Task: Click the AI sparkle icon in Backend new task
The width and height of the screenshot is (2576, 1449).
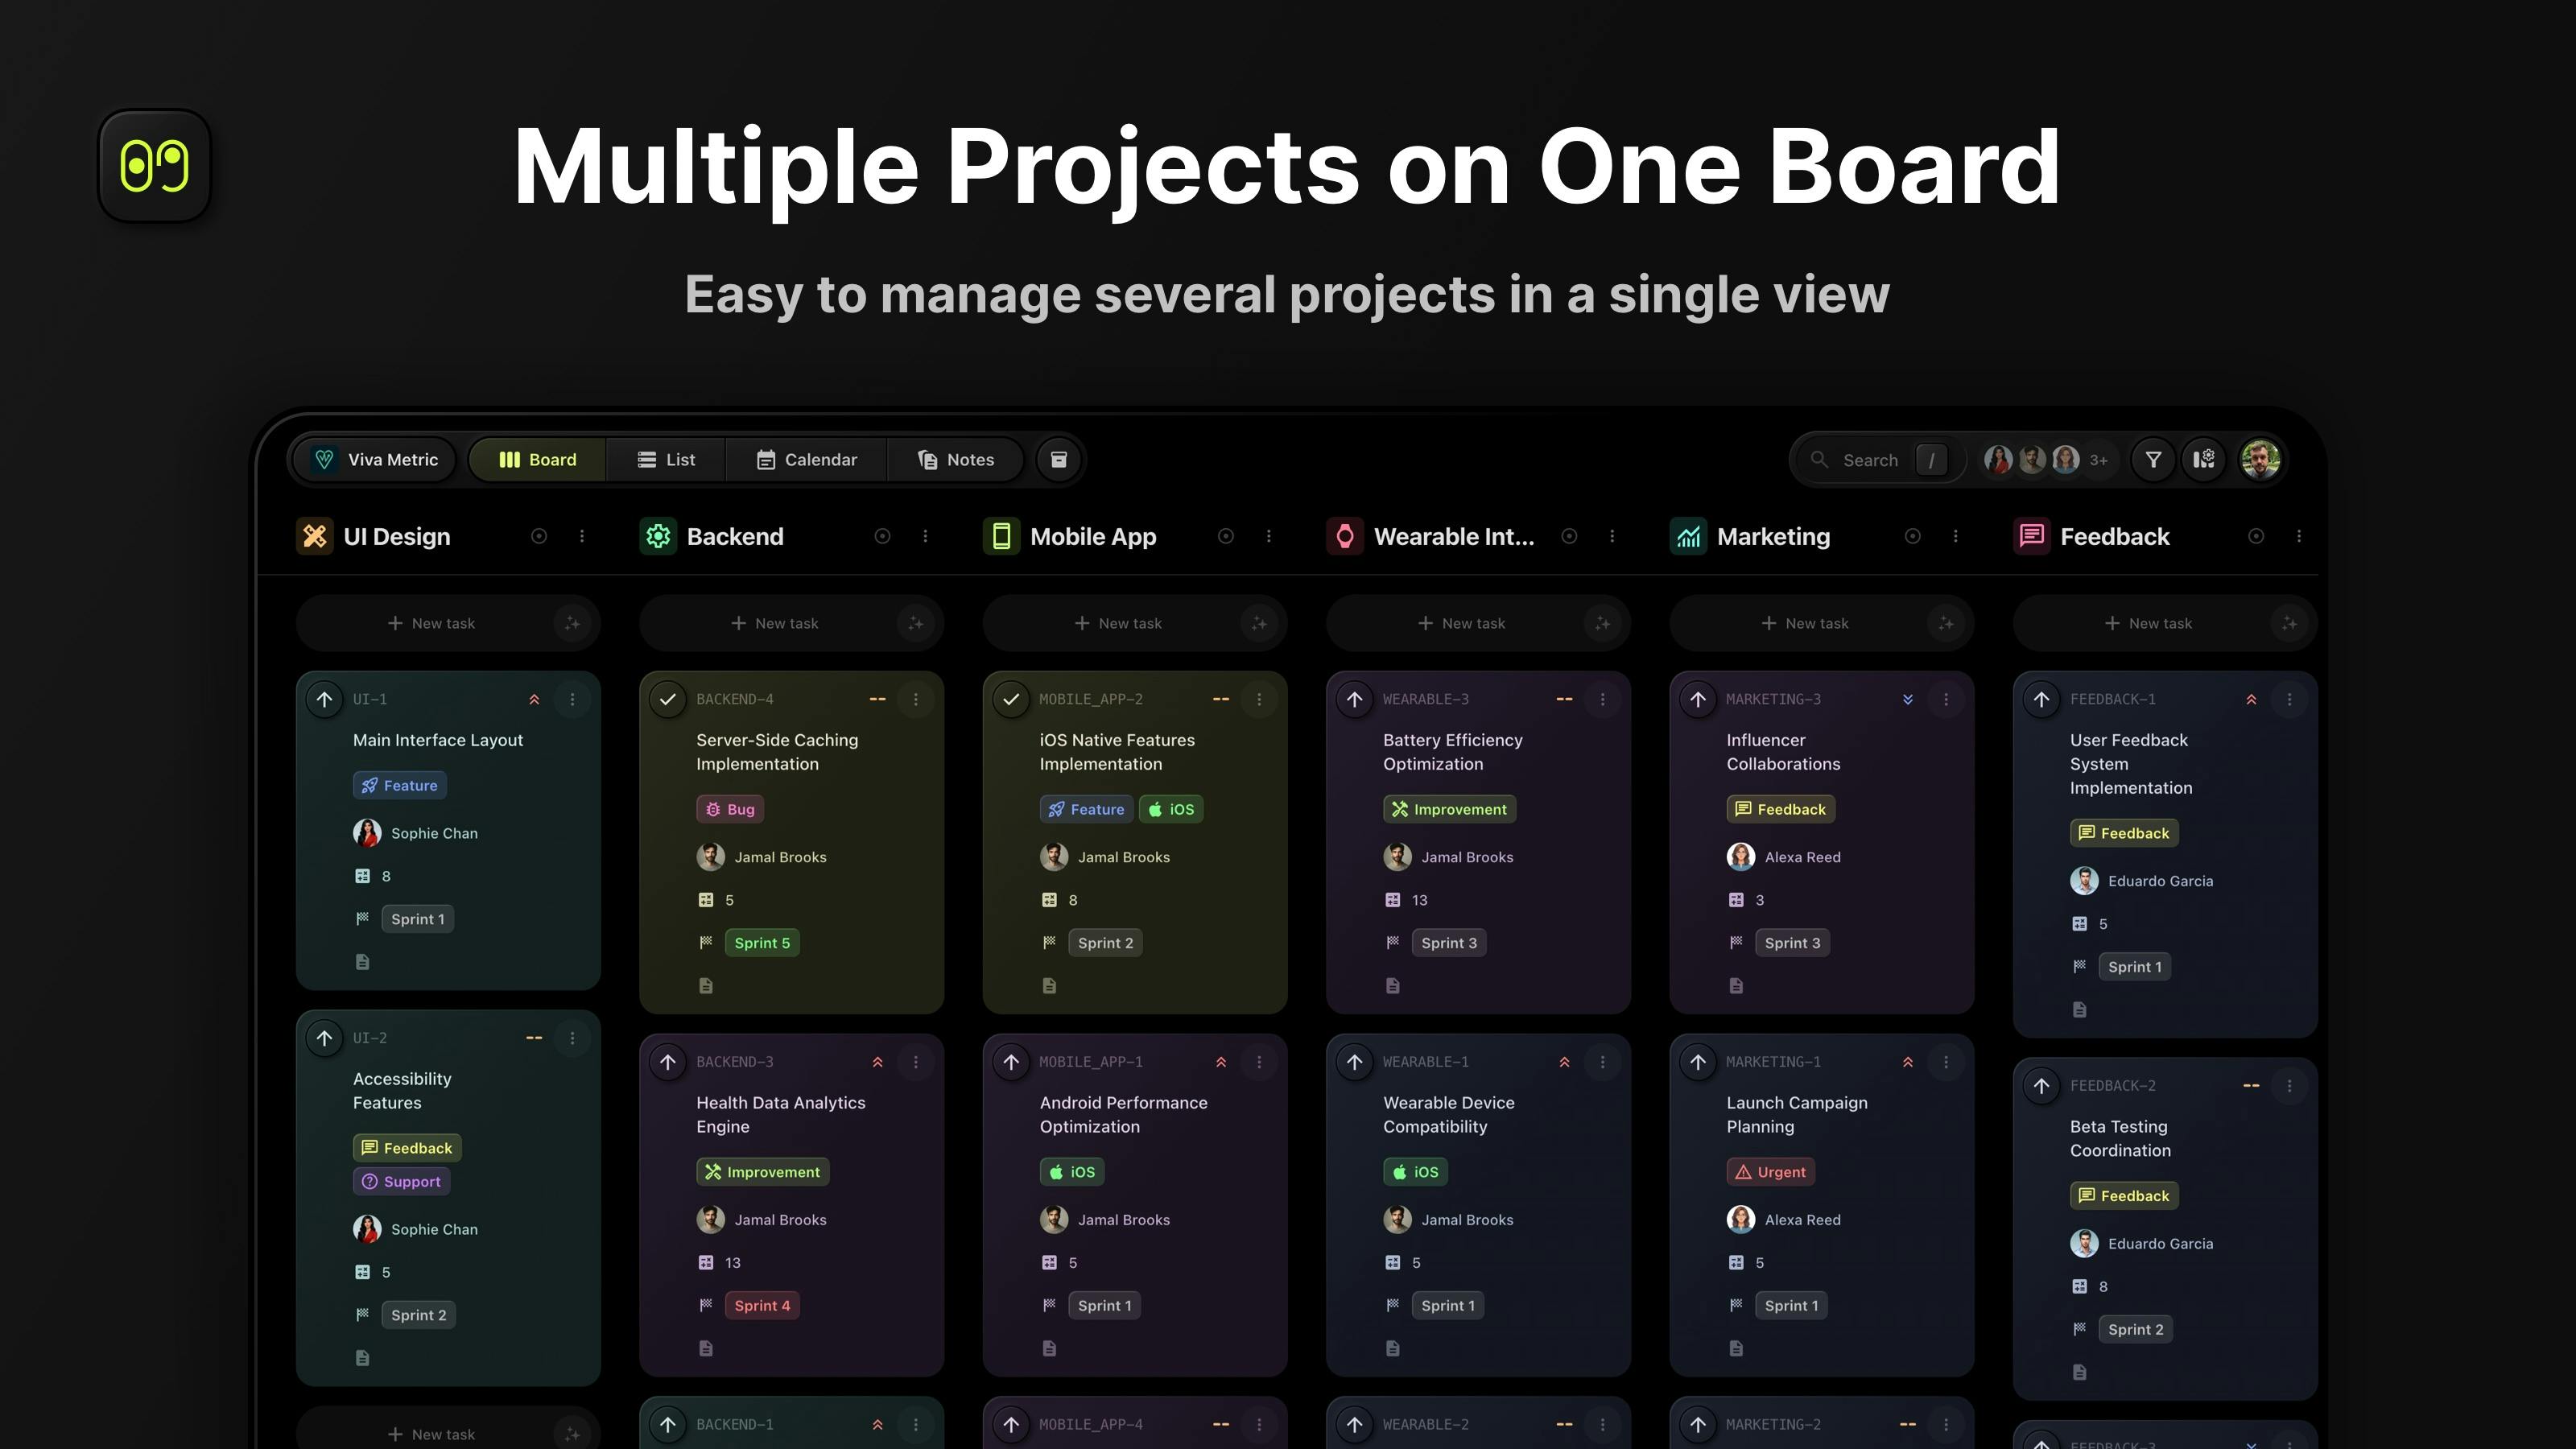Action: coord(915,624)
